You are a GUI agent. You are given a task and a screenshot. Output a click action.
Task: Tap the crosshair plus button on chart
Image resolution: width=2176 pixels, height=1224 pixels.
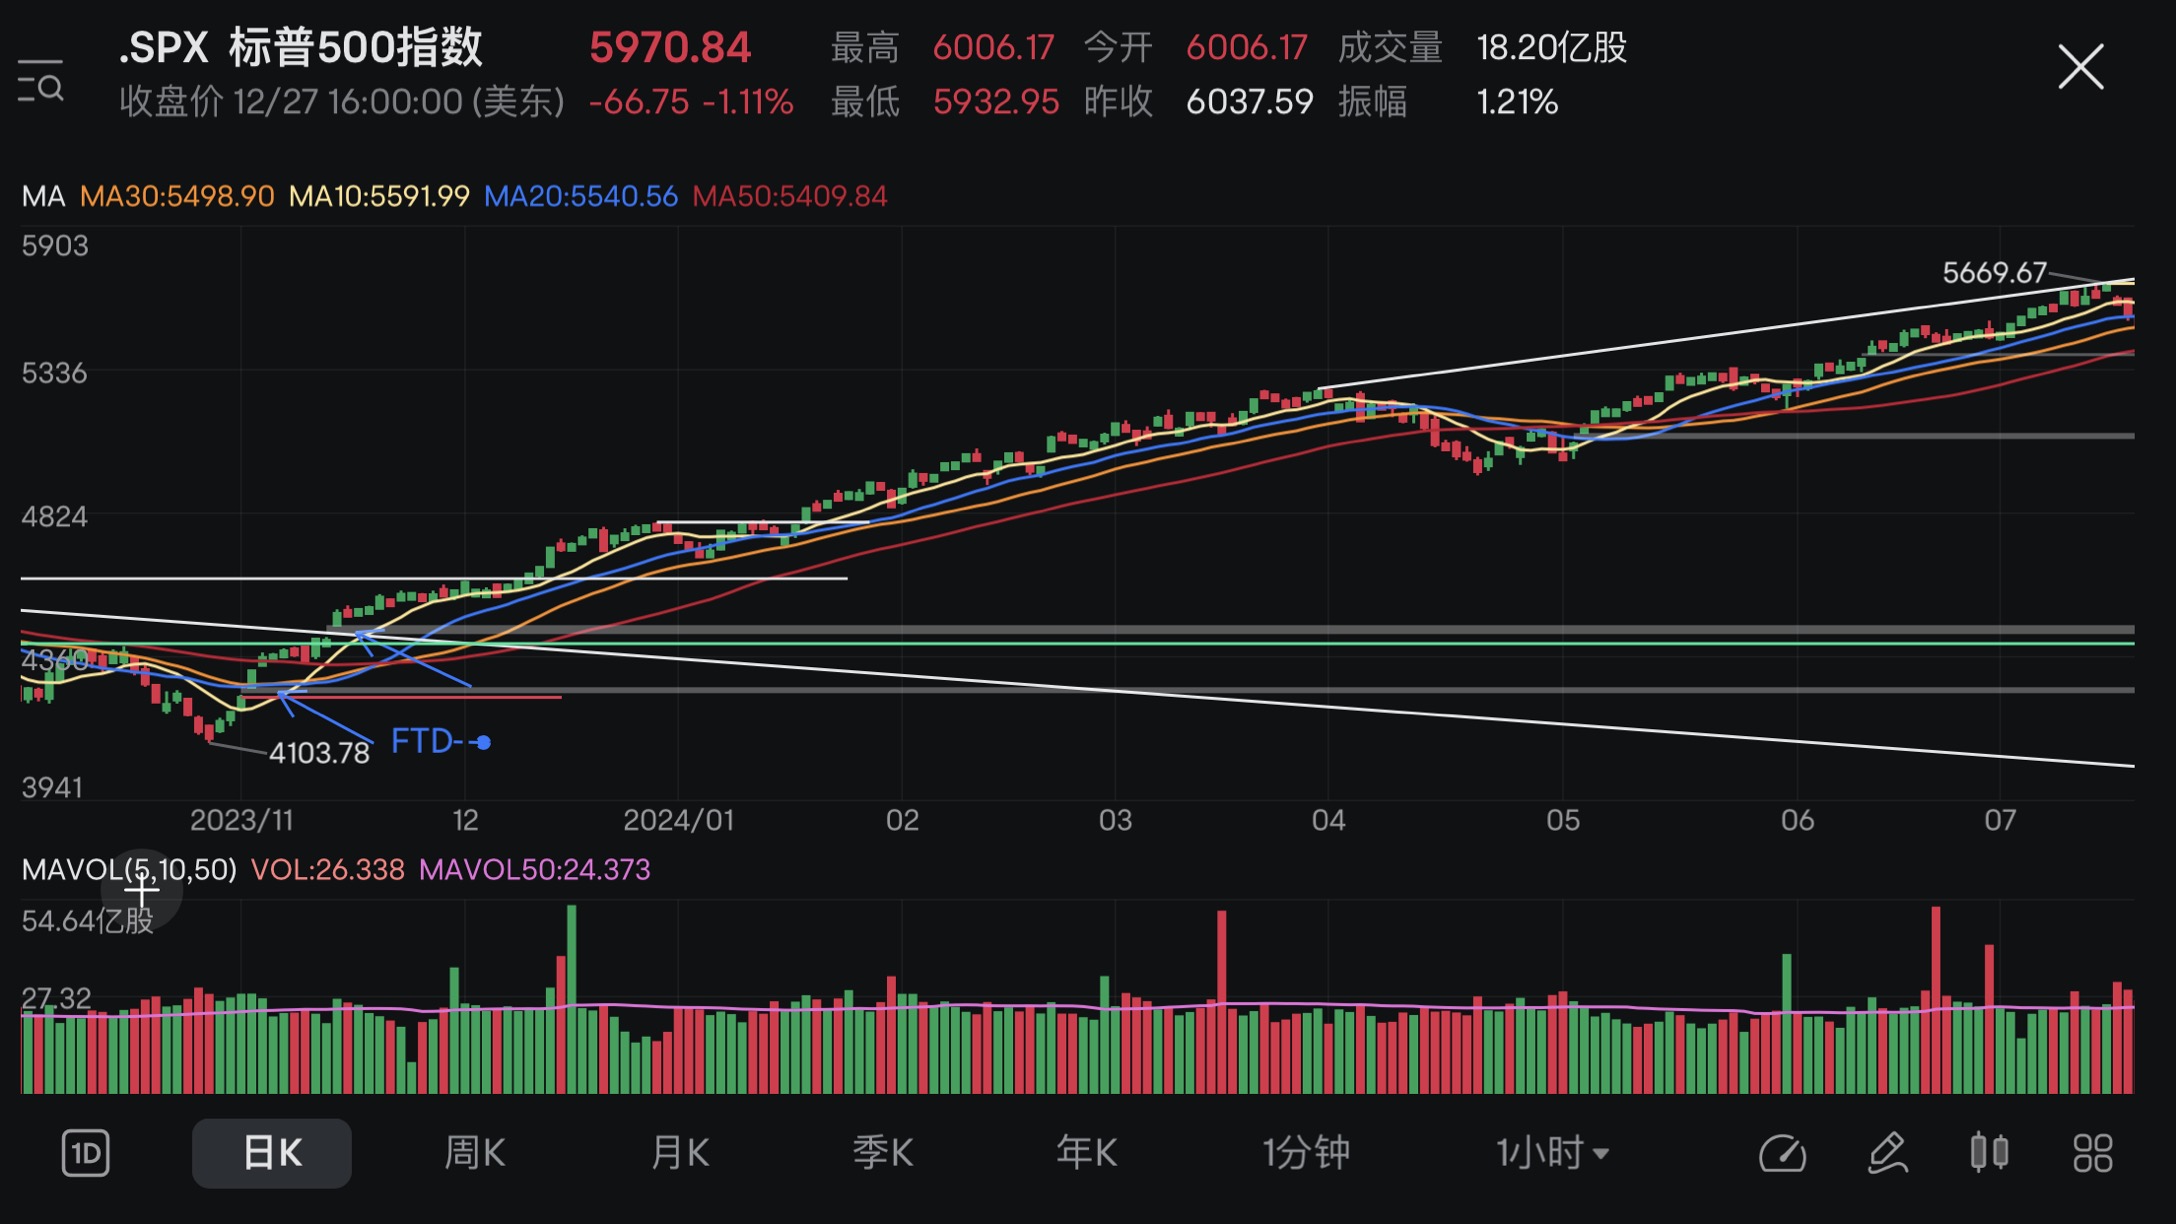[142, 888]
